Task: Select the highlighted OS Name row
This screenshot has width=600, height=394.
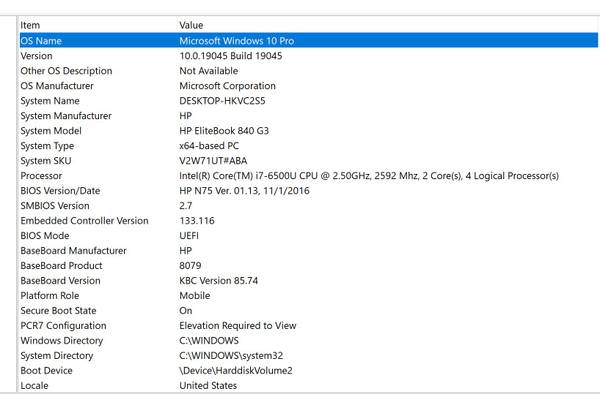Action: click(x=308, y=41)
